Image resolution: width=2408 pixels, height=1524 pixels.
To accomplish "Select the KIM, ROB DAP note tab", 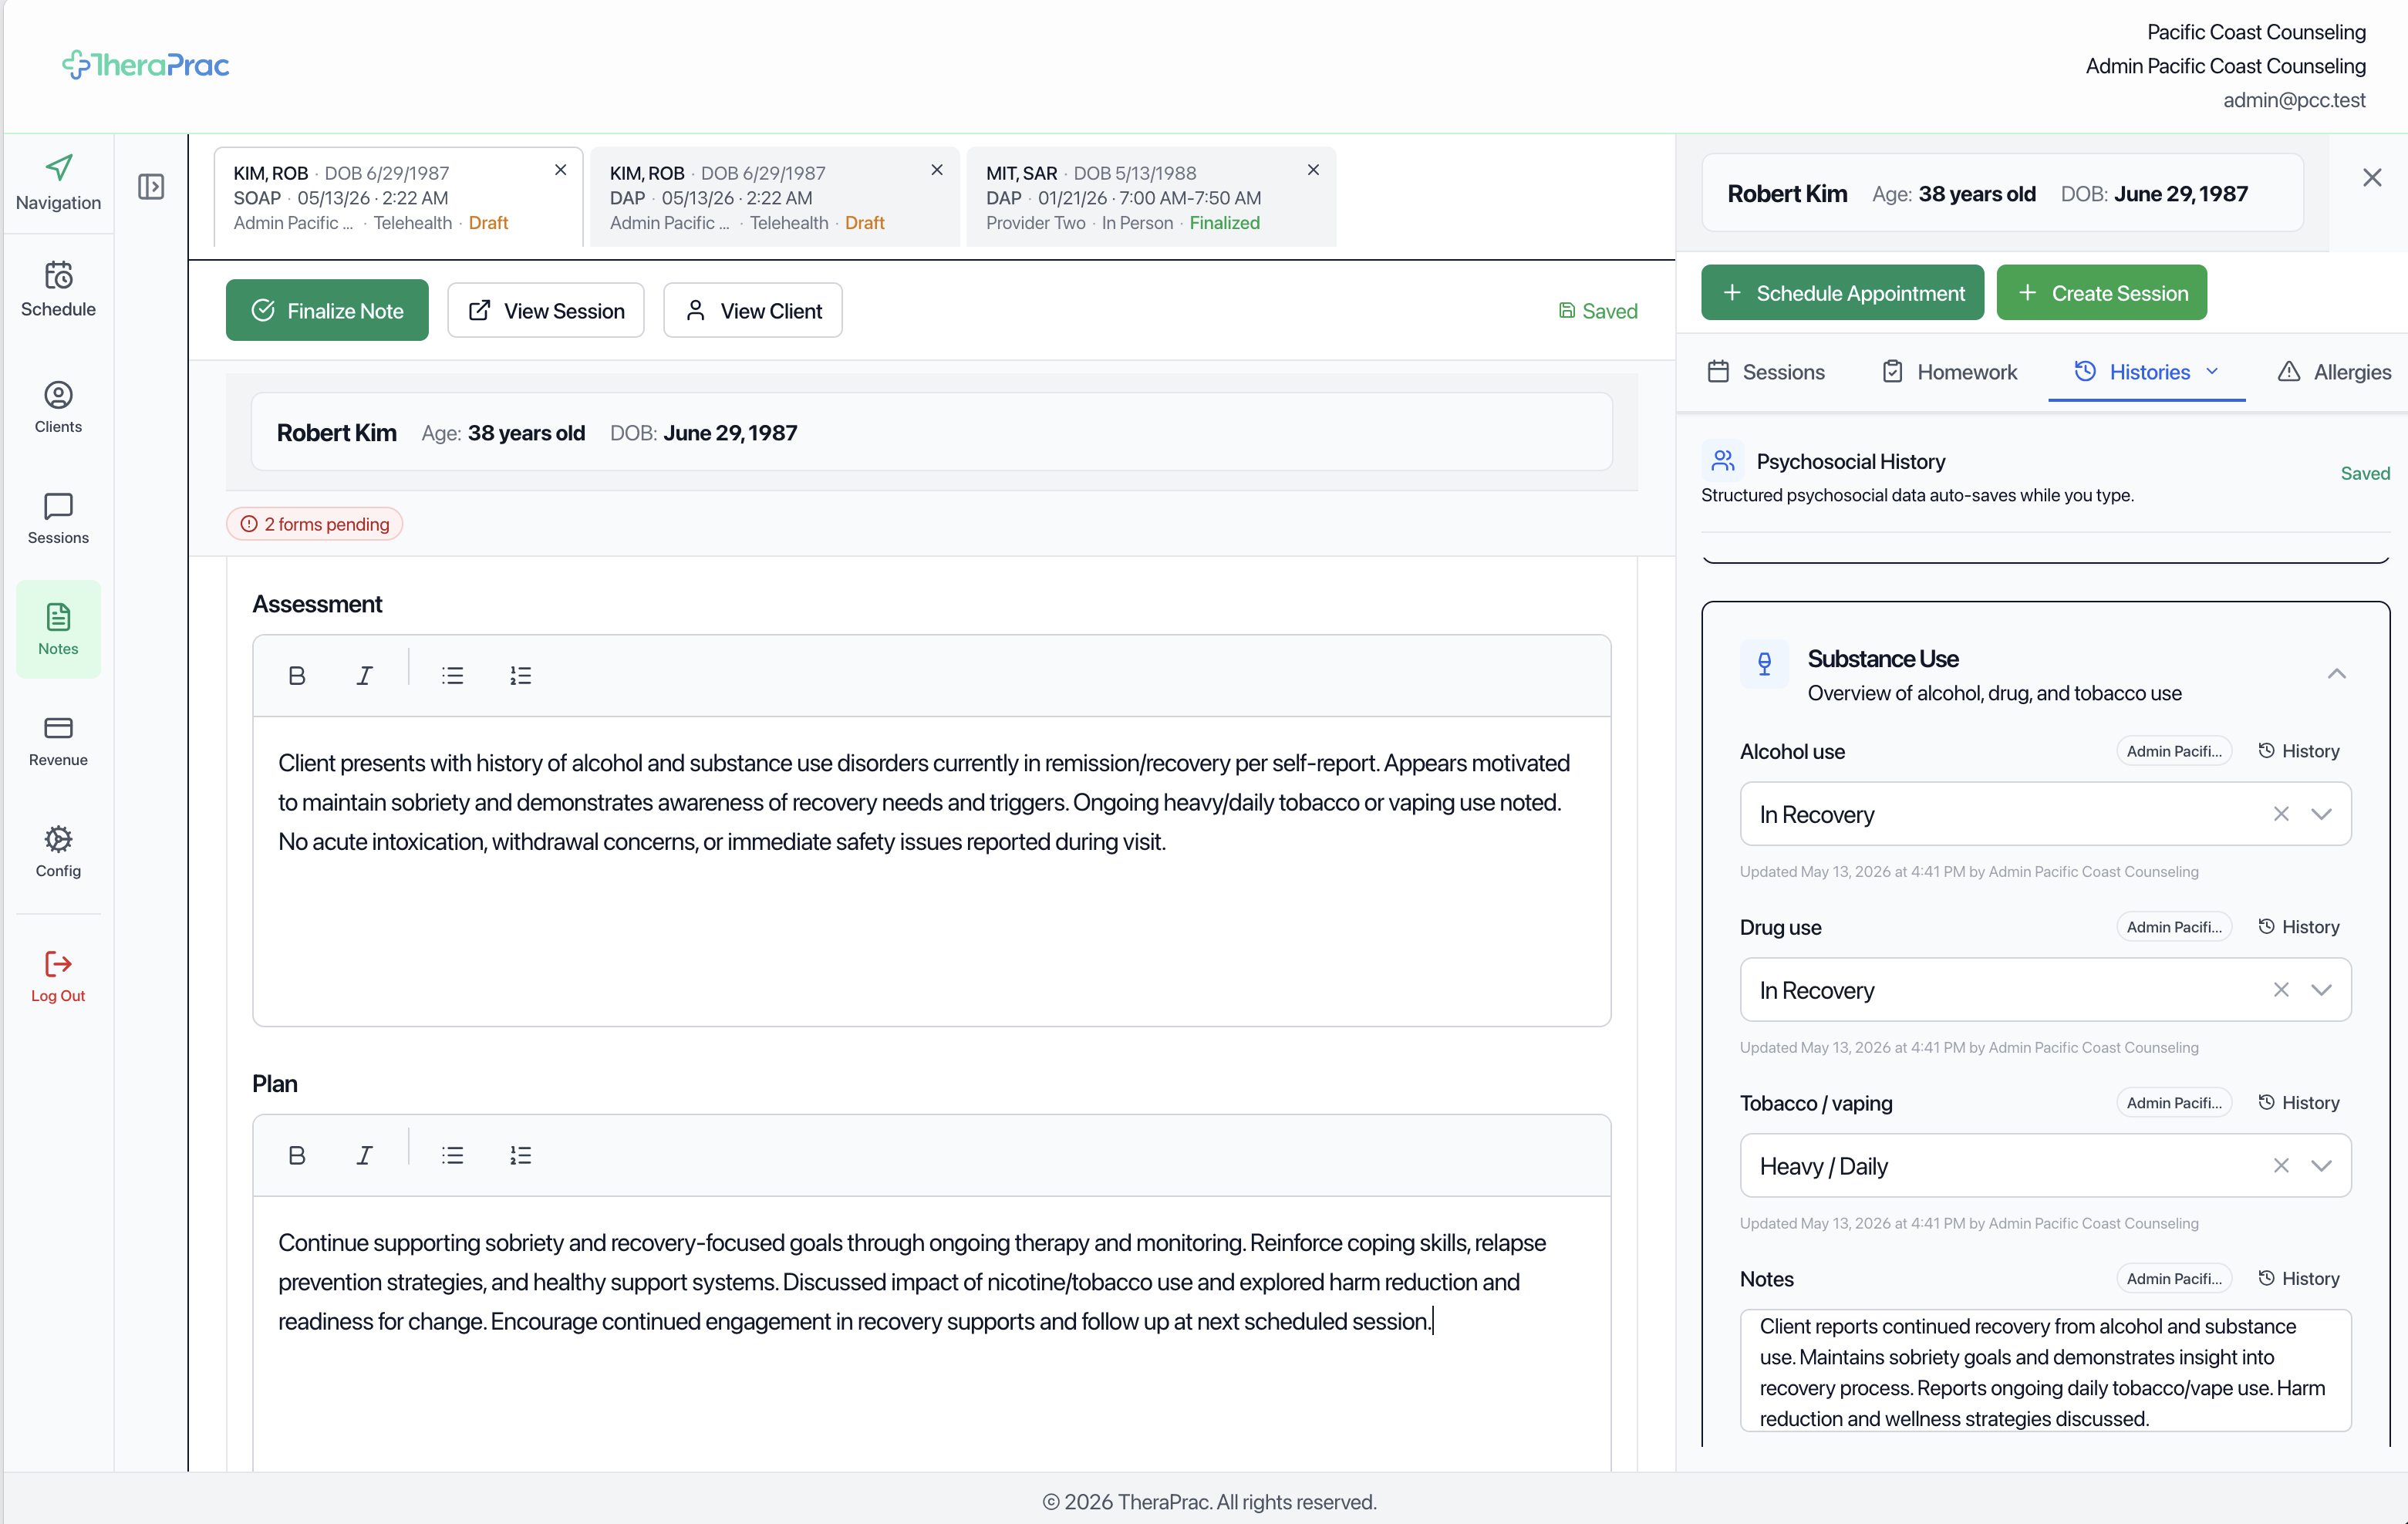I will pyautogui.click(x=774, y=197).
